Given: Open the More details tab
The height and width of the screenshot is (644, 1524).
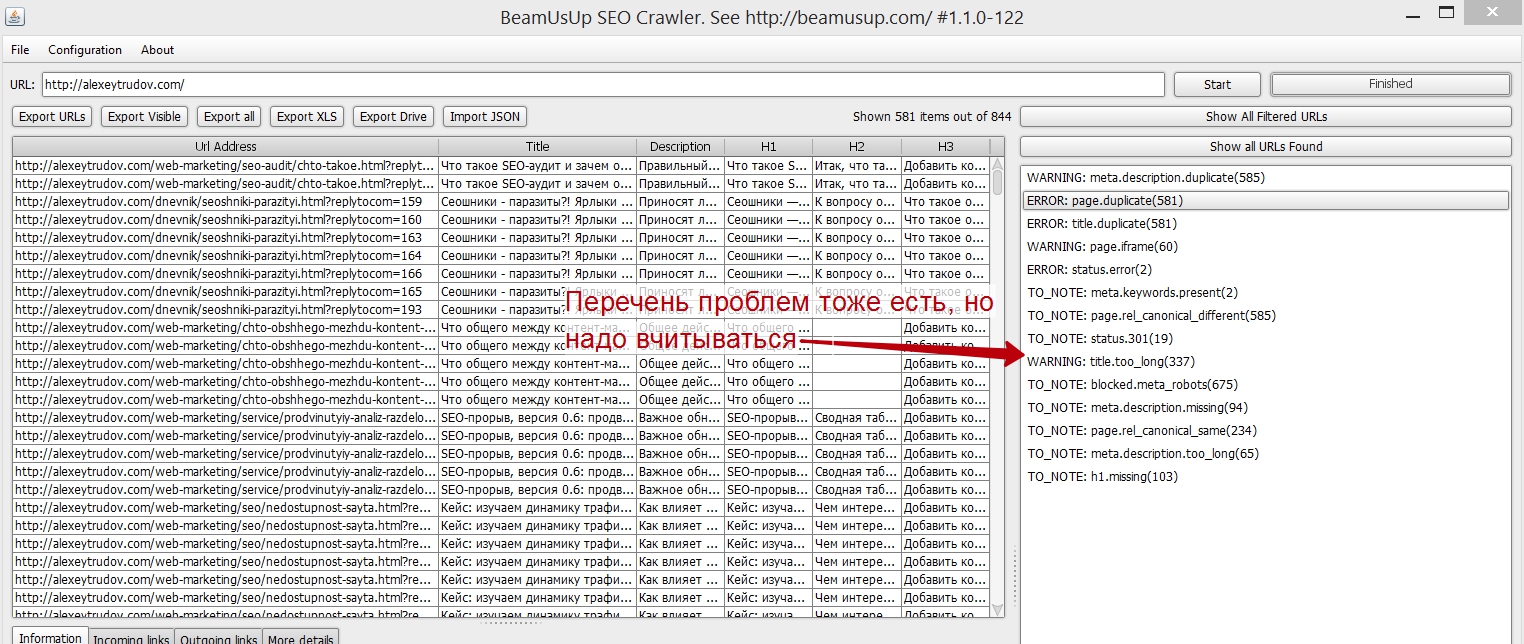Looking at the screenshot, I should click(x=301, y=637).
